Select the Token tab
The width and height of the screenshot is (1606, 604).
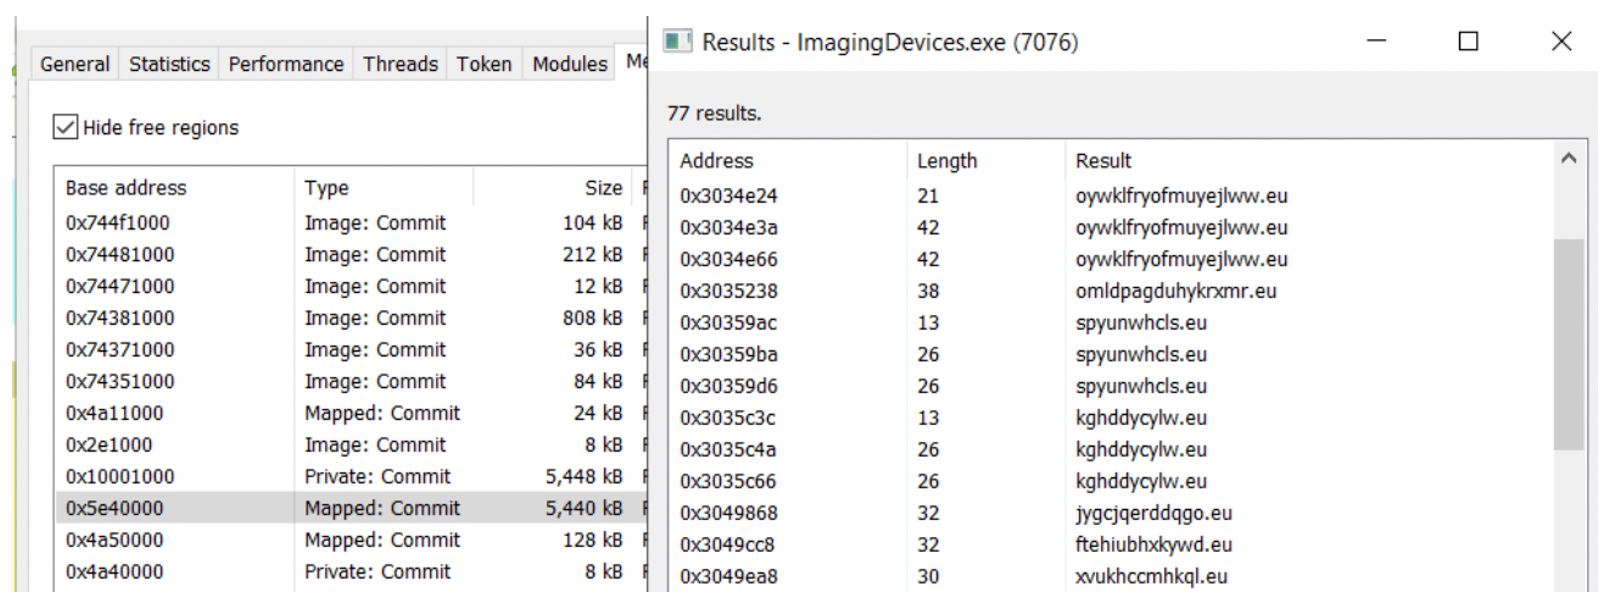point(484,64)
